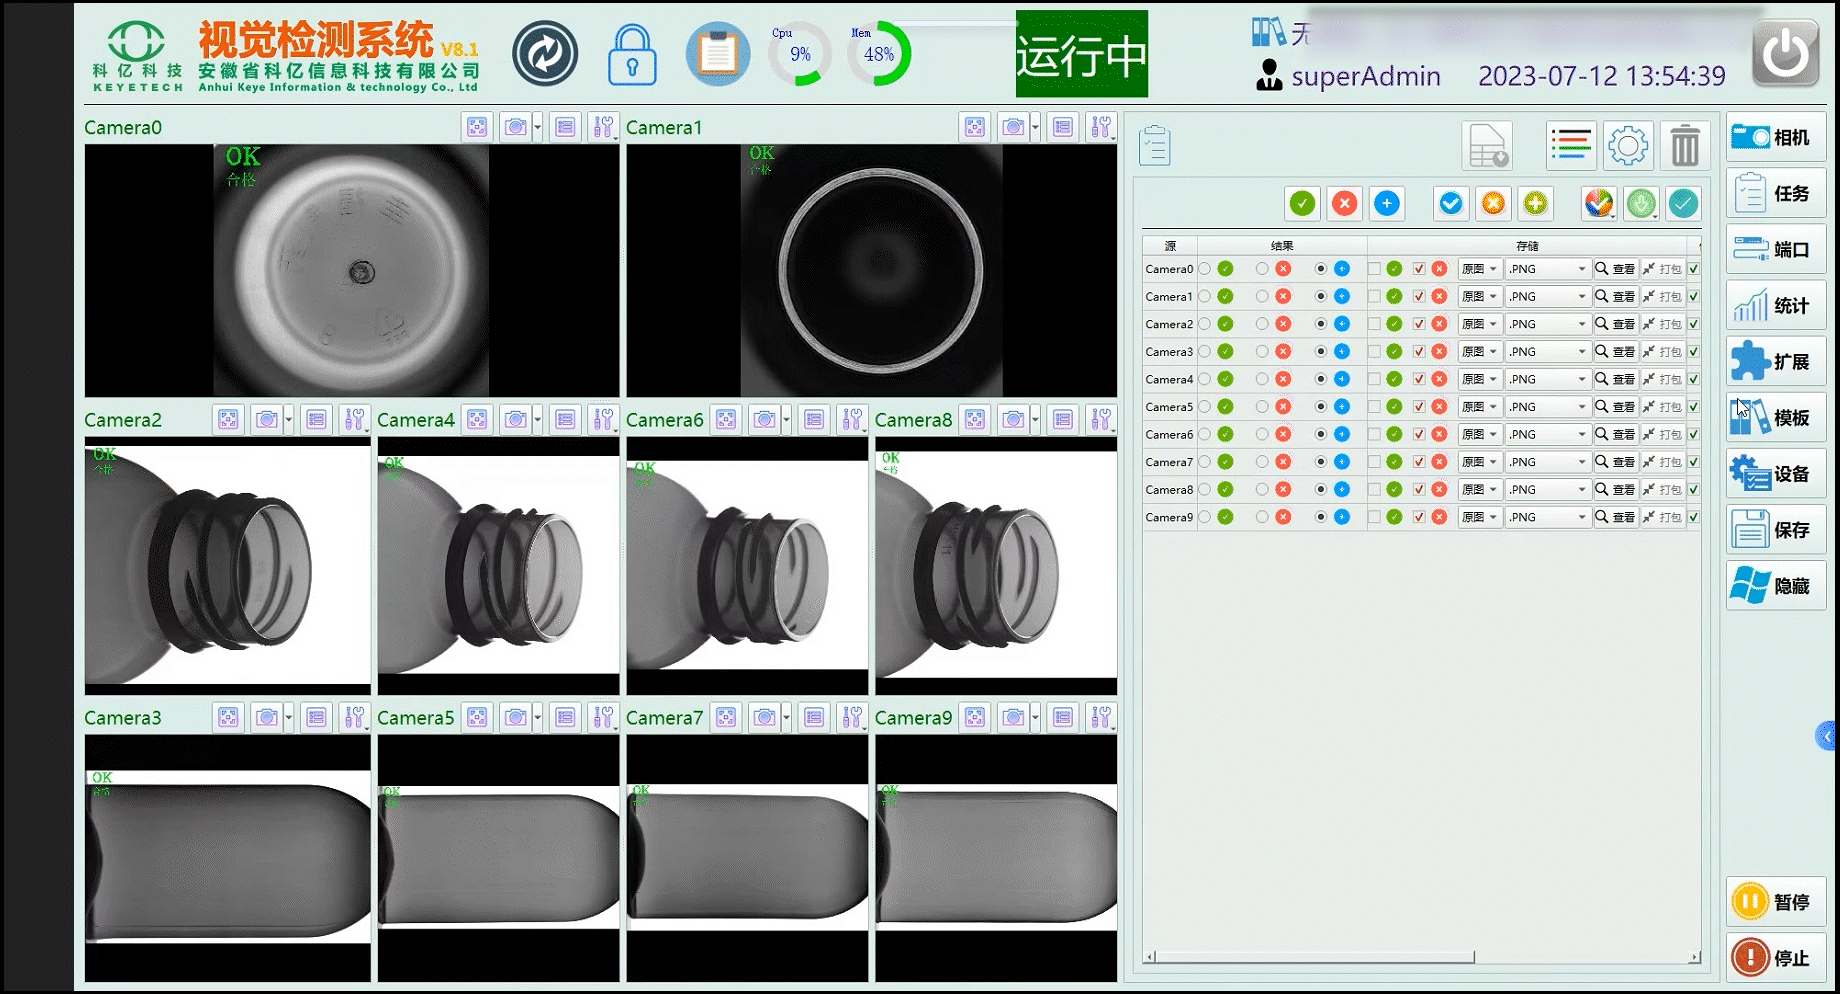Click 查看 view button for Camera4
Image resolution: width=1840 pixels, height=994 pixels.
click(x=1615, y=379)
